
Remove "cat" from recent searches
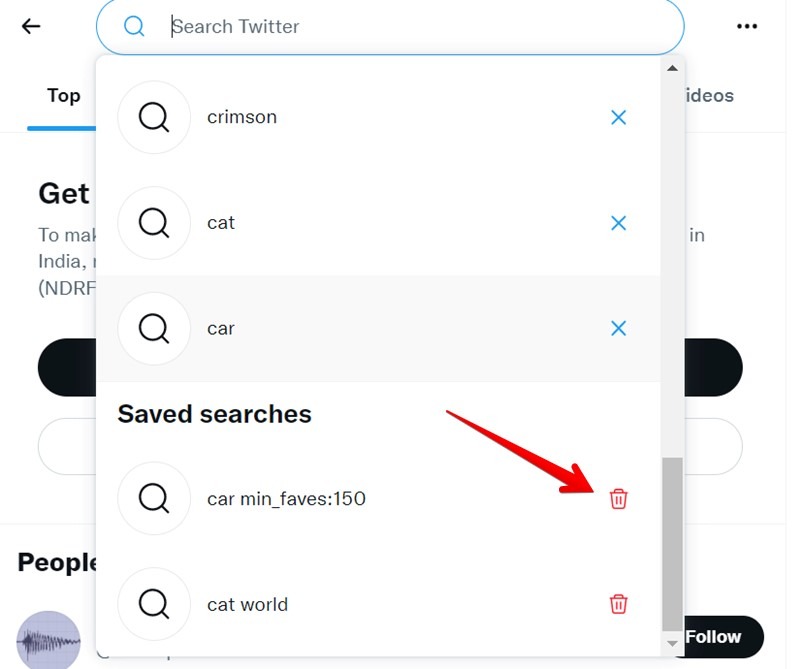(x=618, y=223)
